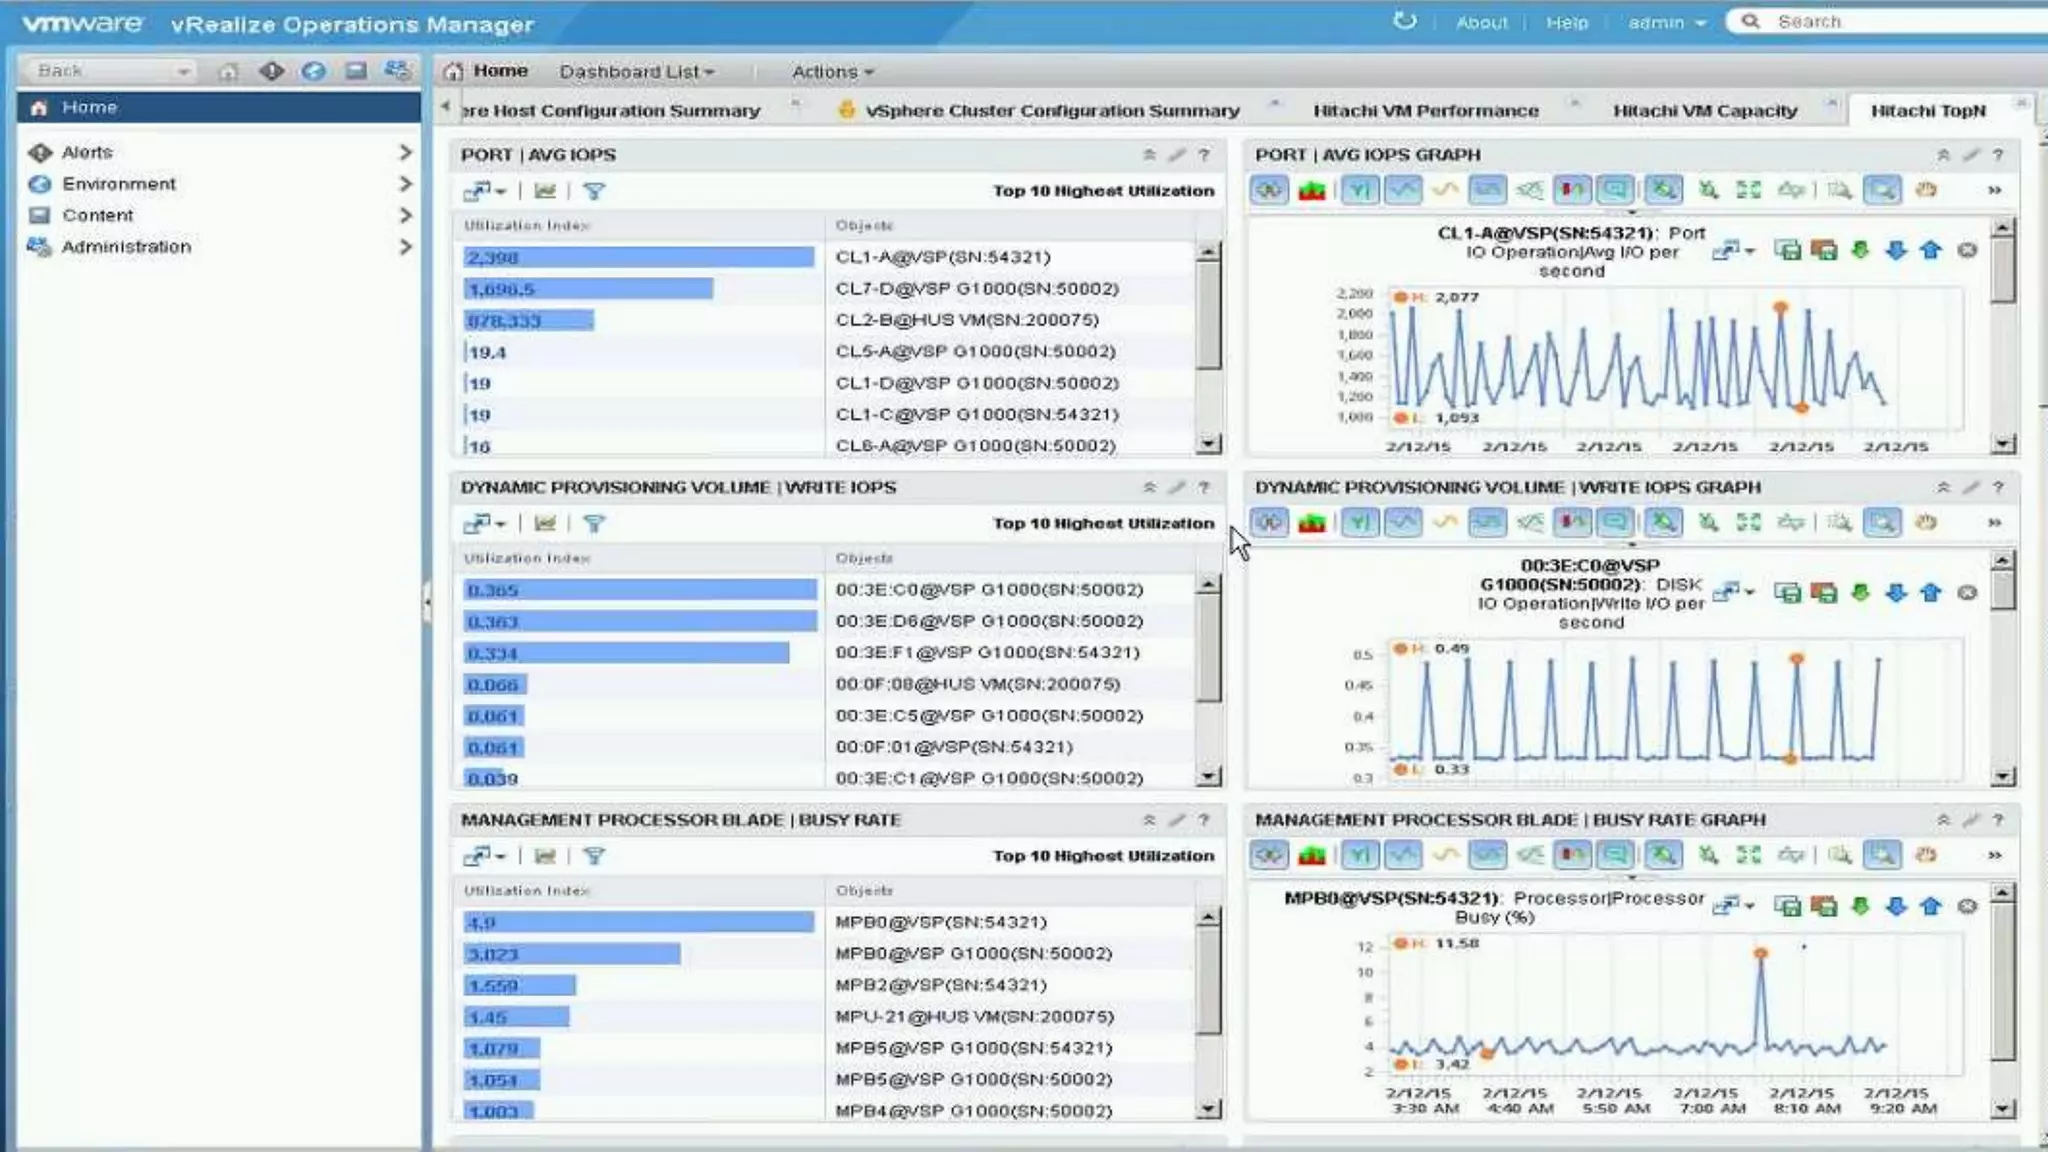
Task: Click the blue move down arrow on CL1-A@VSP chart
Action: 1895,250
